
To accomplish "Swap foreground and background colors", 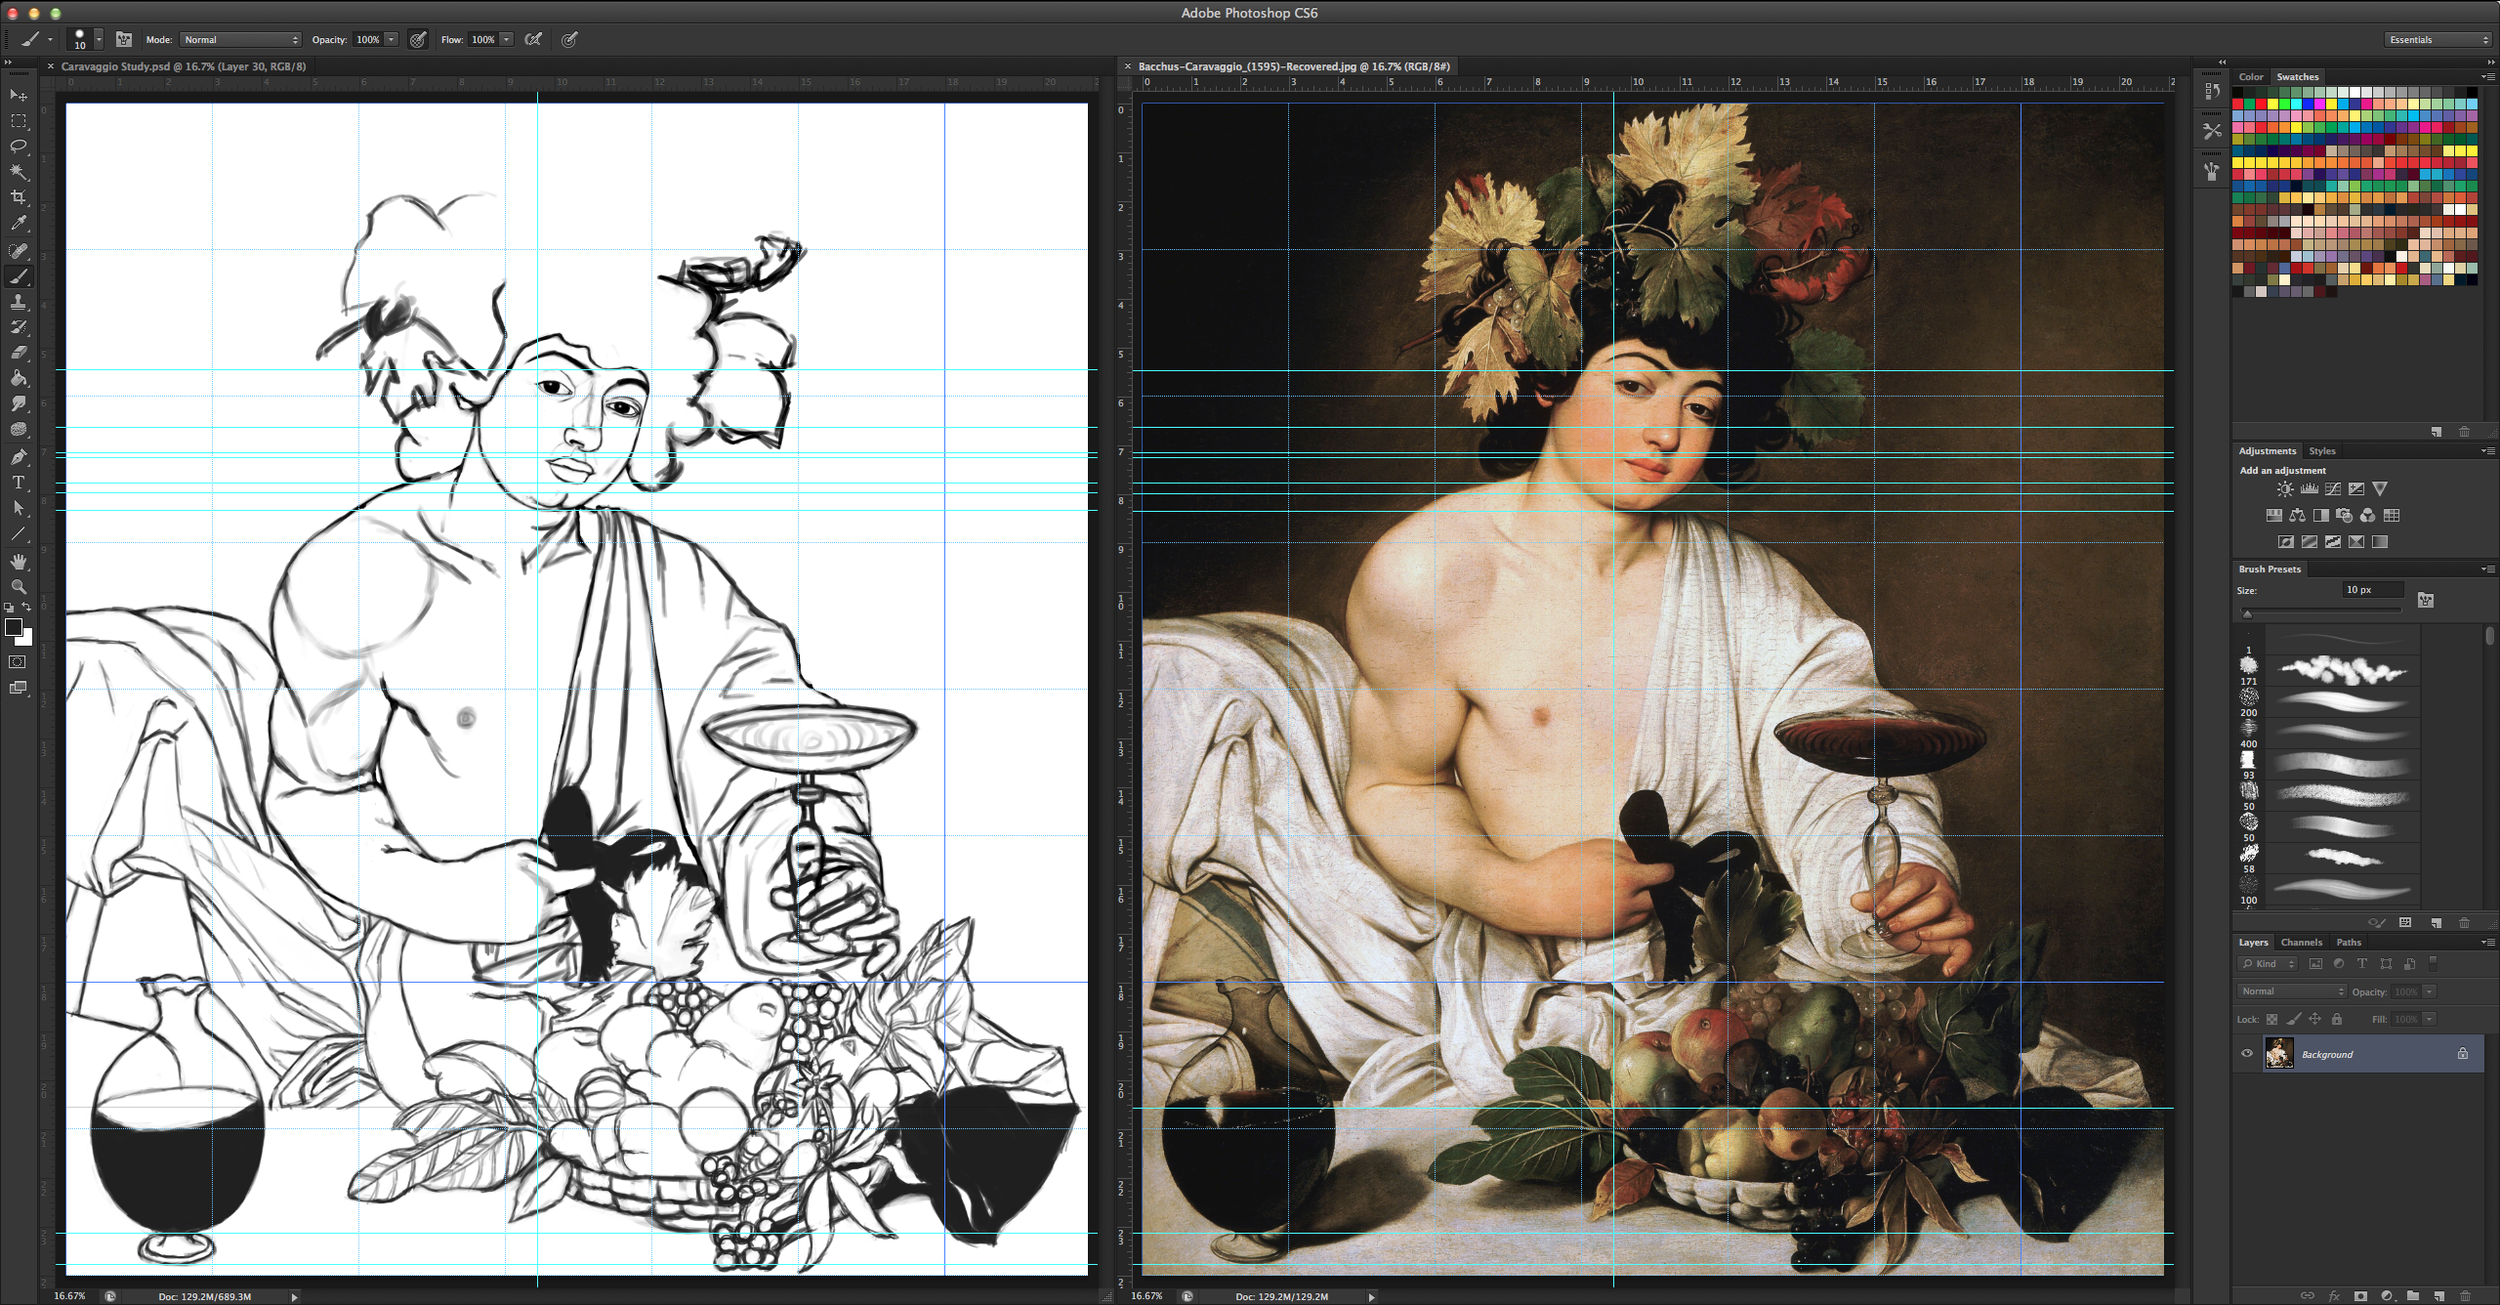I will [x=27, y=607].
